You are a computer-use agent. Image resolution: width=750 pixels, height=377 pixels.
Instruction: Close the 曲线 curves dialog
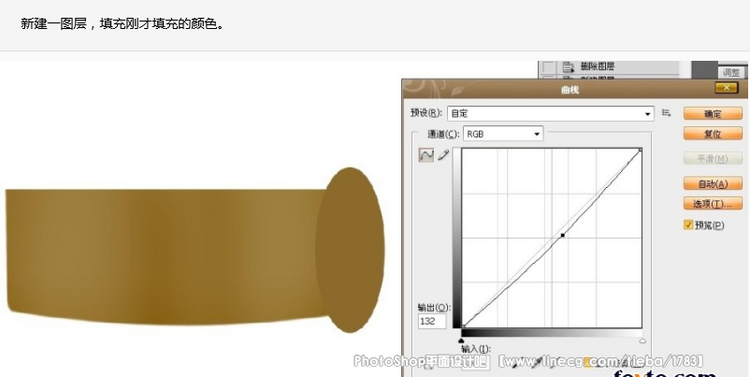727,88
